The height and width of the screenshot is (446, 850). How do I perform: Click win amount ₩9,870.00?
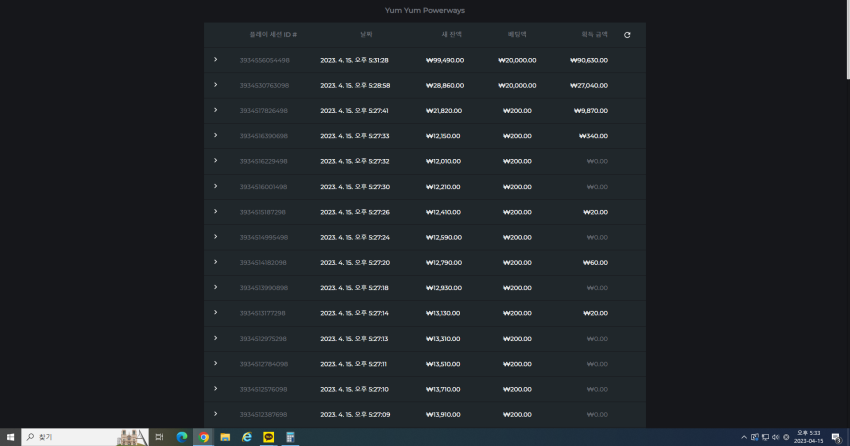tap(591, 111)
